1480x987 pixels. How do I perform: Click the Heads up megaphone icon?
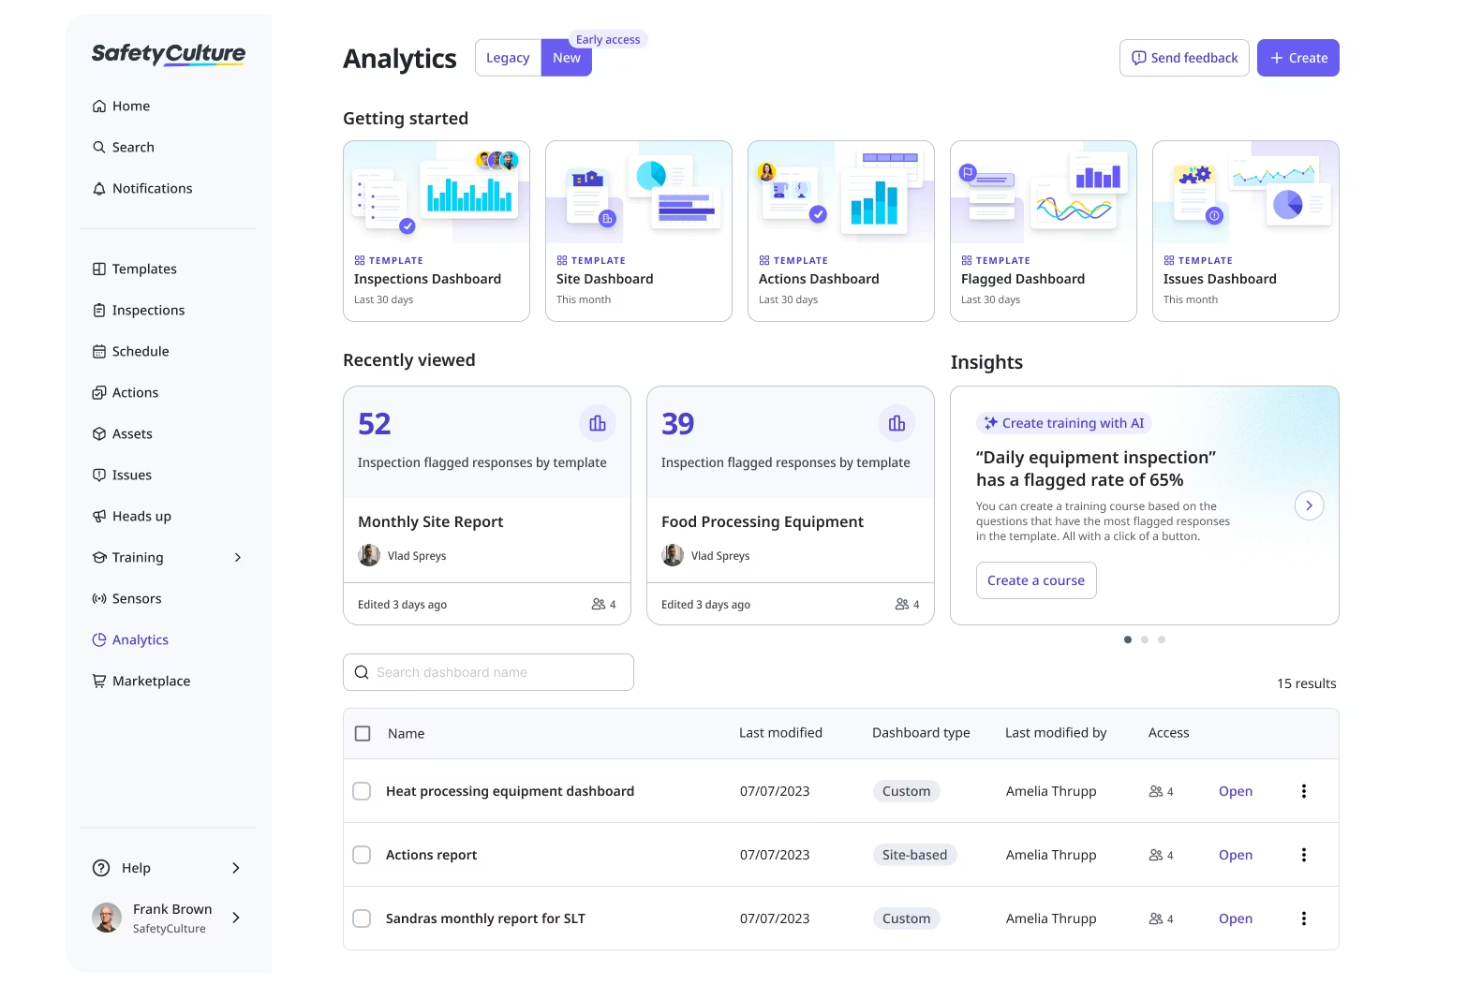(99, 516)
